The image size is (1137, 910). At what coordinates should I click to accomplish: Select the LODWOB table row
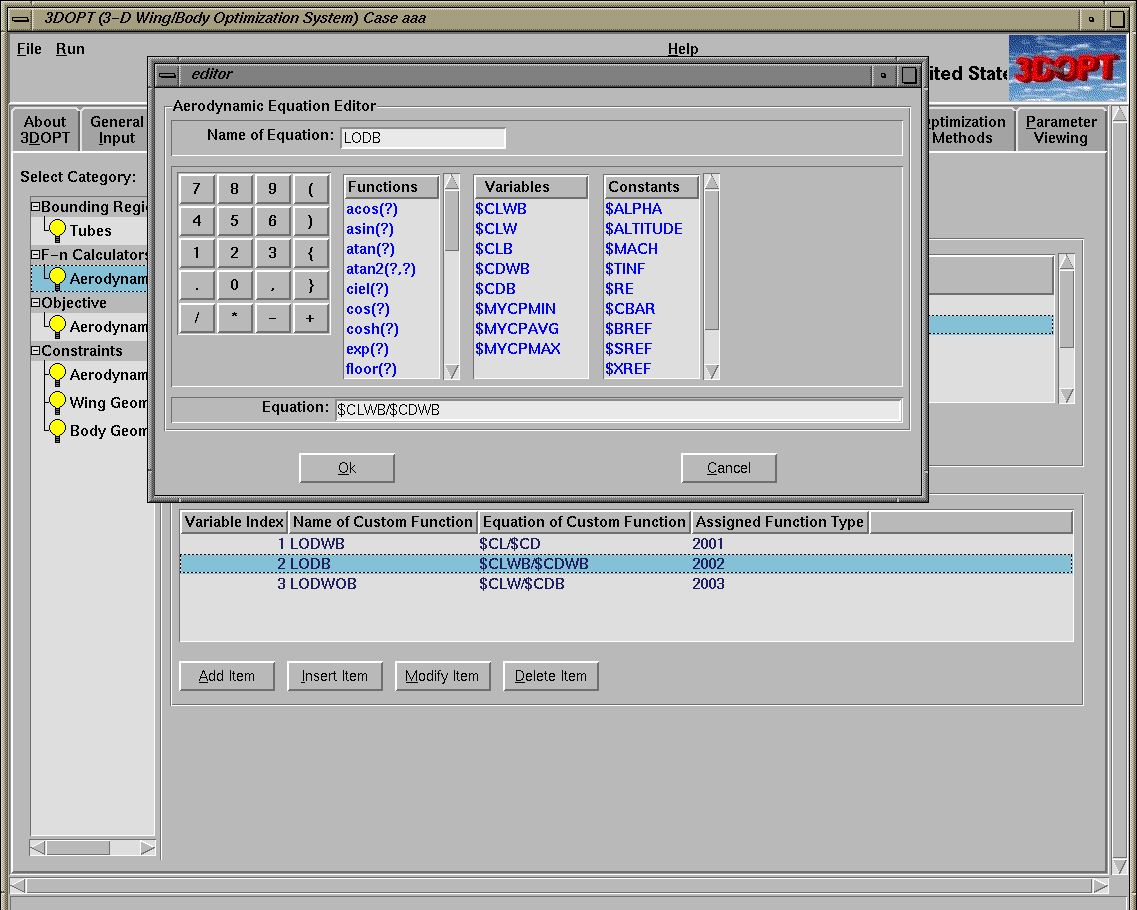coord(626,584)
